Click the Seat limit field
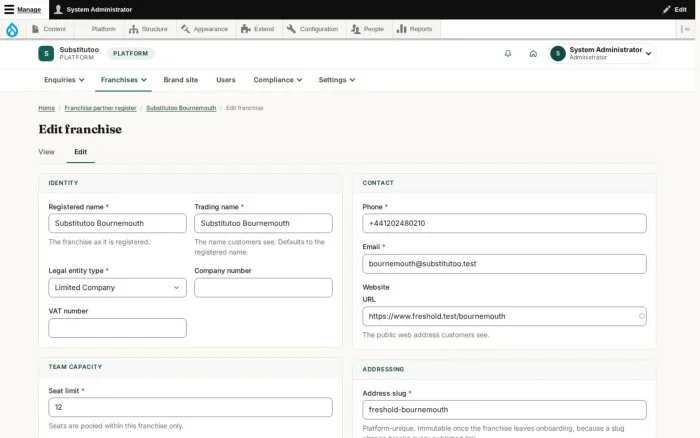Image resolution: width=700 pixels, height=438 pixels. [x=190, y=407]
